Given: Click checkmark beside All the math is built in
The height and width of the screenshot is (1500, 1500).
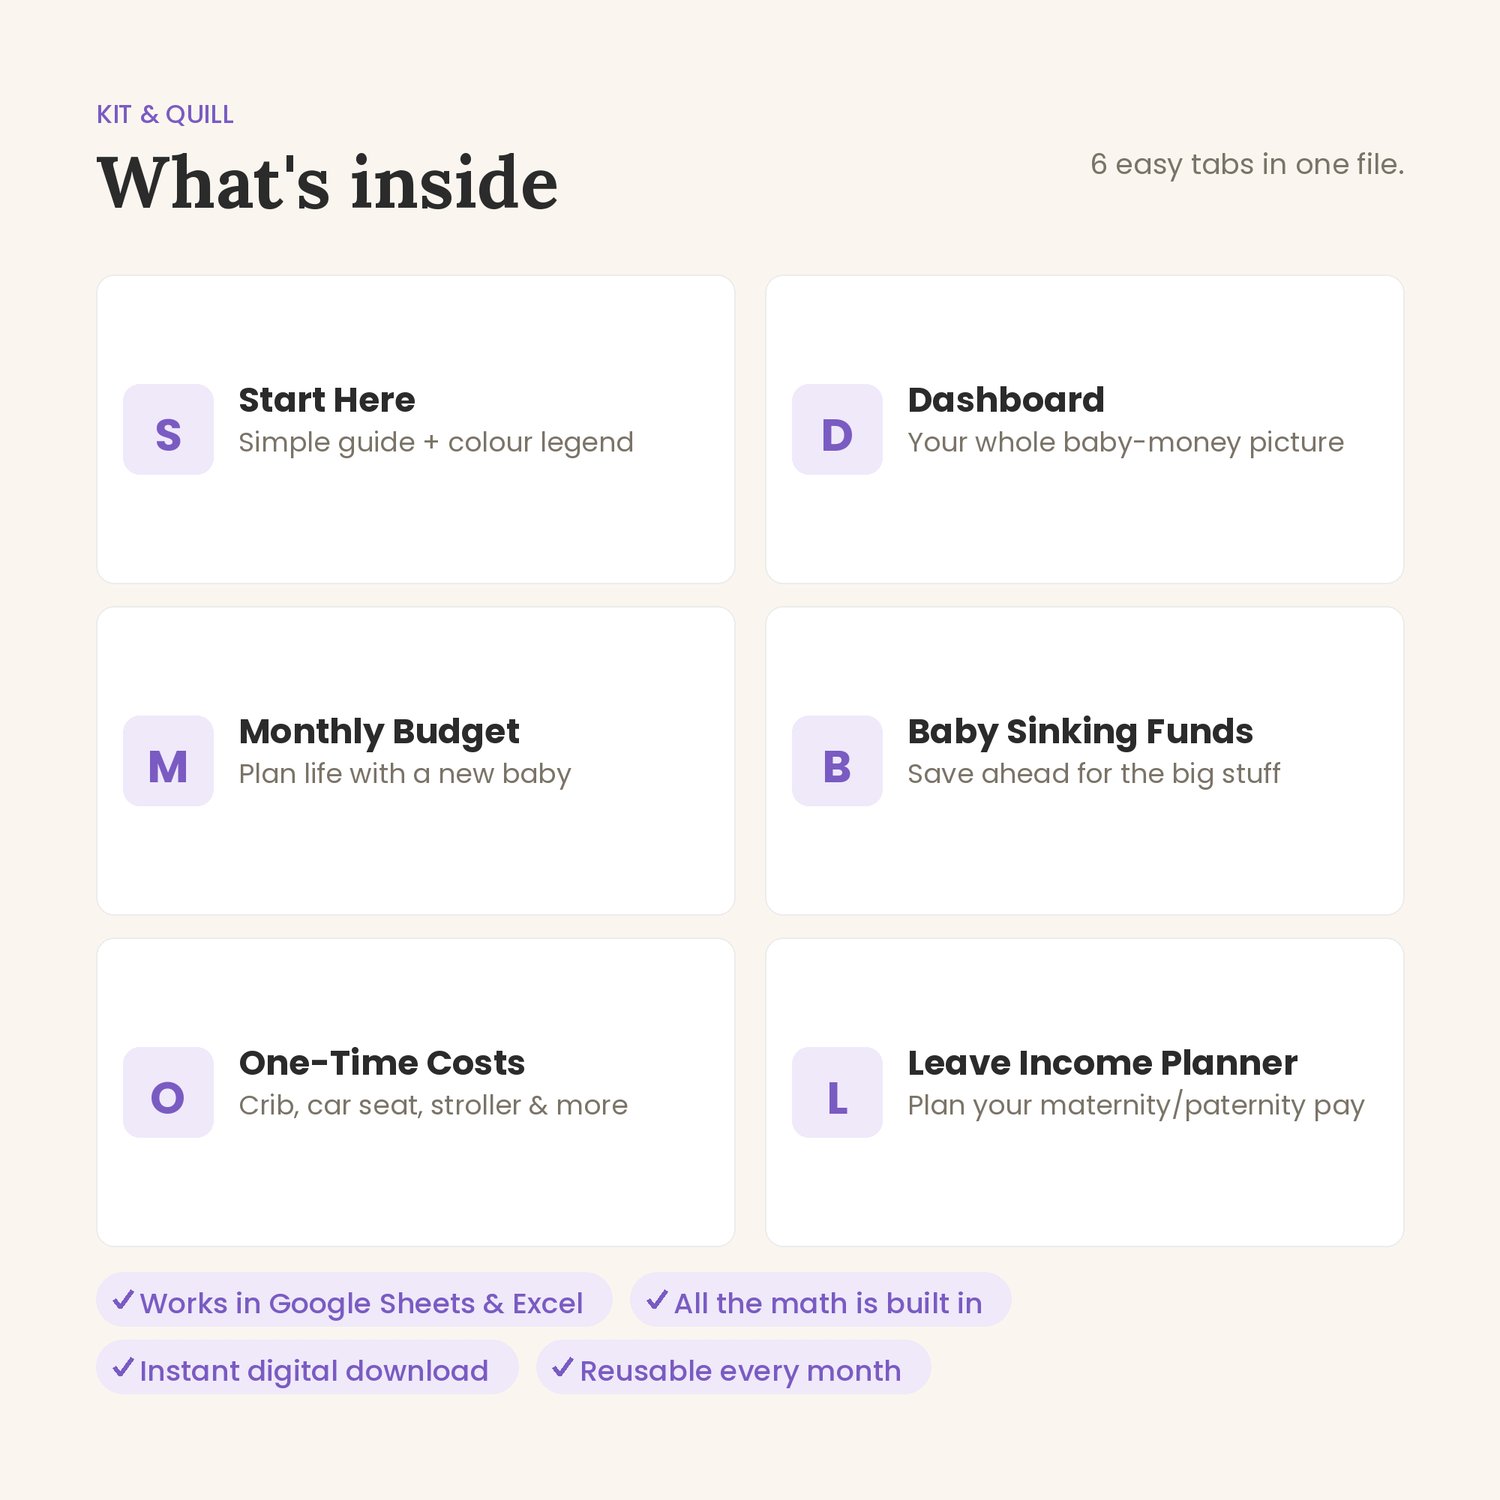Looking at the screenshot, I should tap(657, 1300).
